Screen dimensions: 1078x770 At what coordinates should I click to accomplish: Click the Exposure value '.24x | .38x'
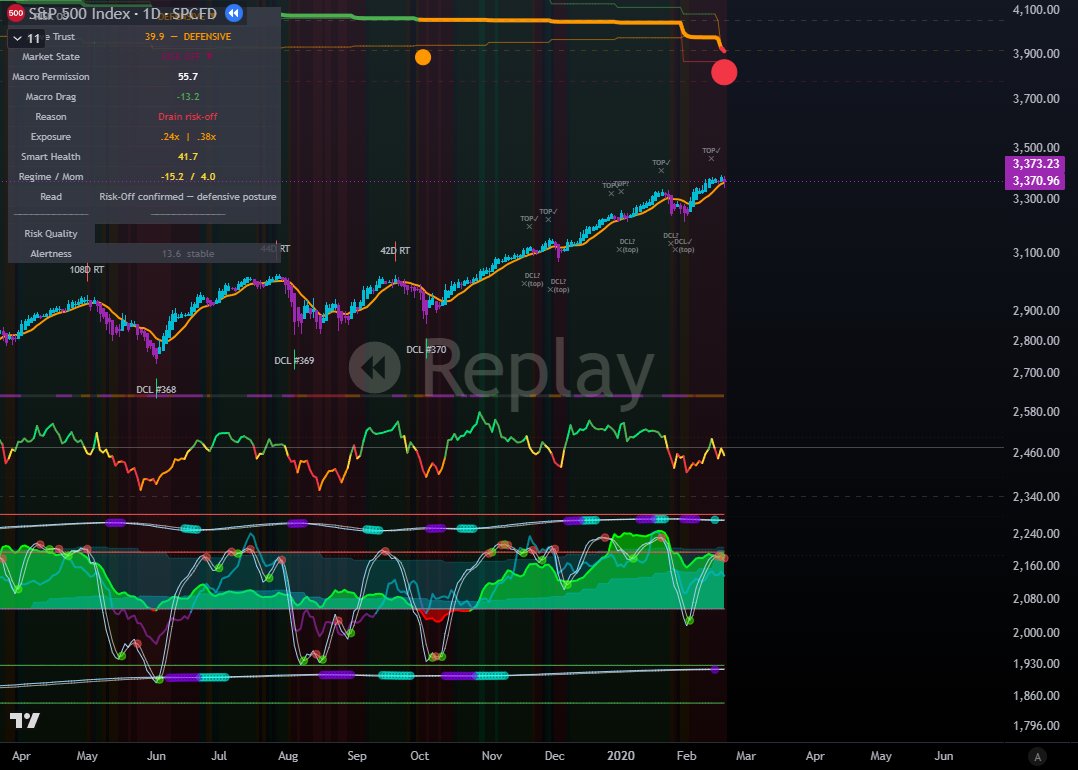click(x=188, y=136)
